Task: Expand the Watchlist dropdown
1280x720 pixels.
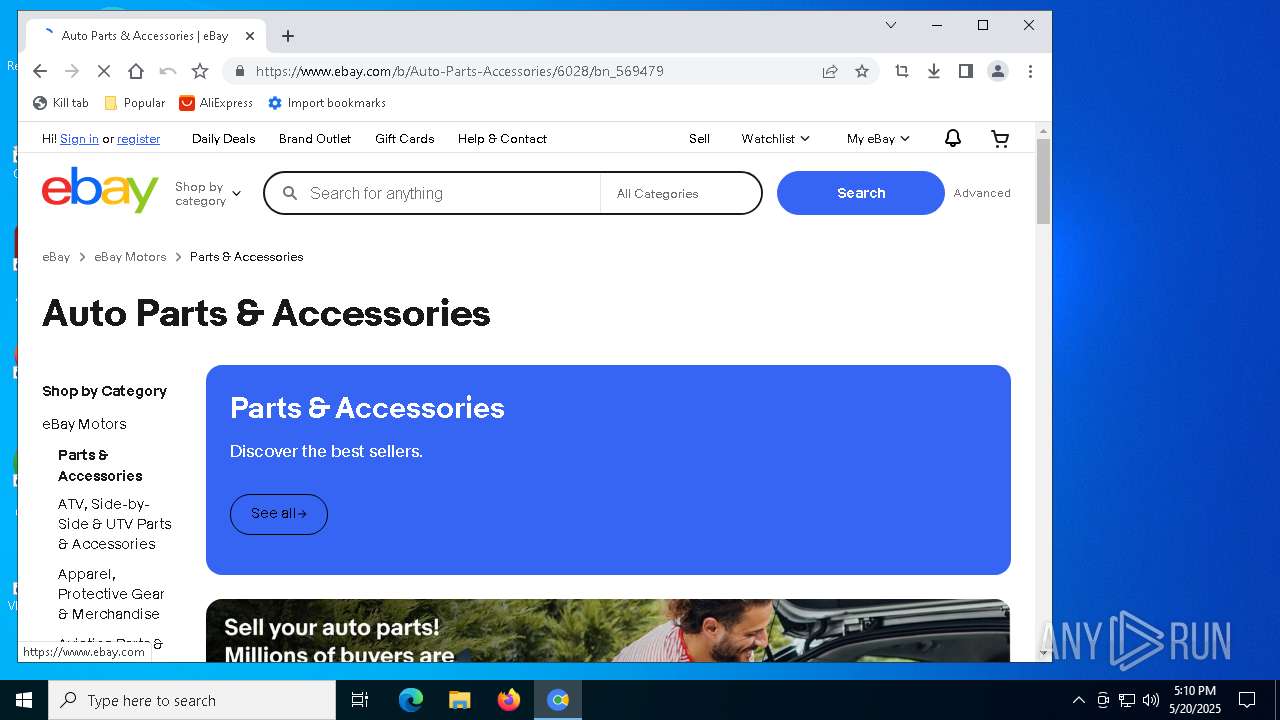Action: click(x=775, y=139)
